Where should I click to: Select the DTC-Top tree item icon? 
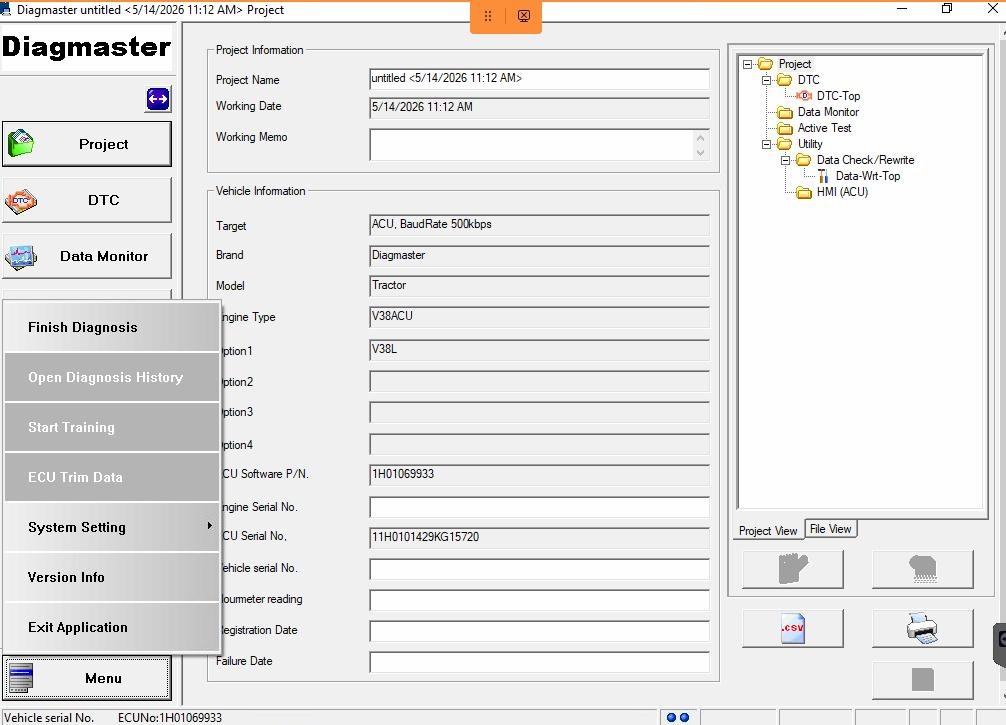click(x=804, y=96)
